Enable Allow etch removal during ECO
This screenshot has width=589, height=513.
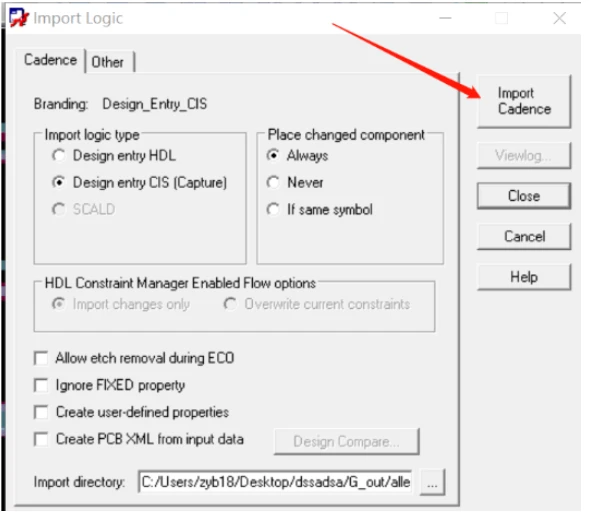(41, 358)
